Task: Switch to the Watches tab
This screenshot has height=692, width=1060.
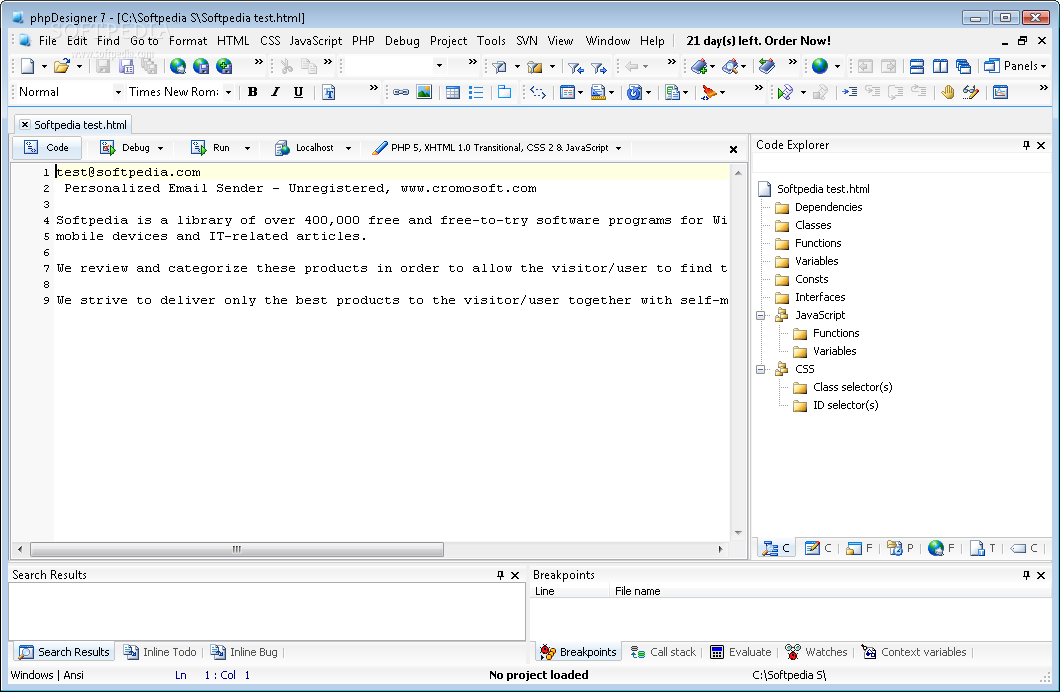Action: pyautogui.click(x=817, y=652)
